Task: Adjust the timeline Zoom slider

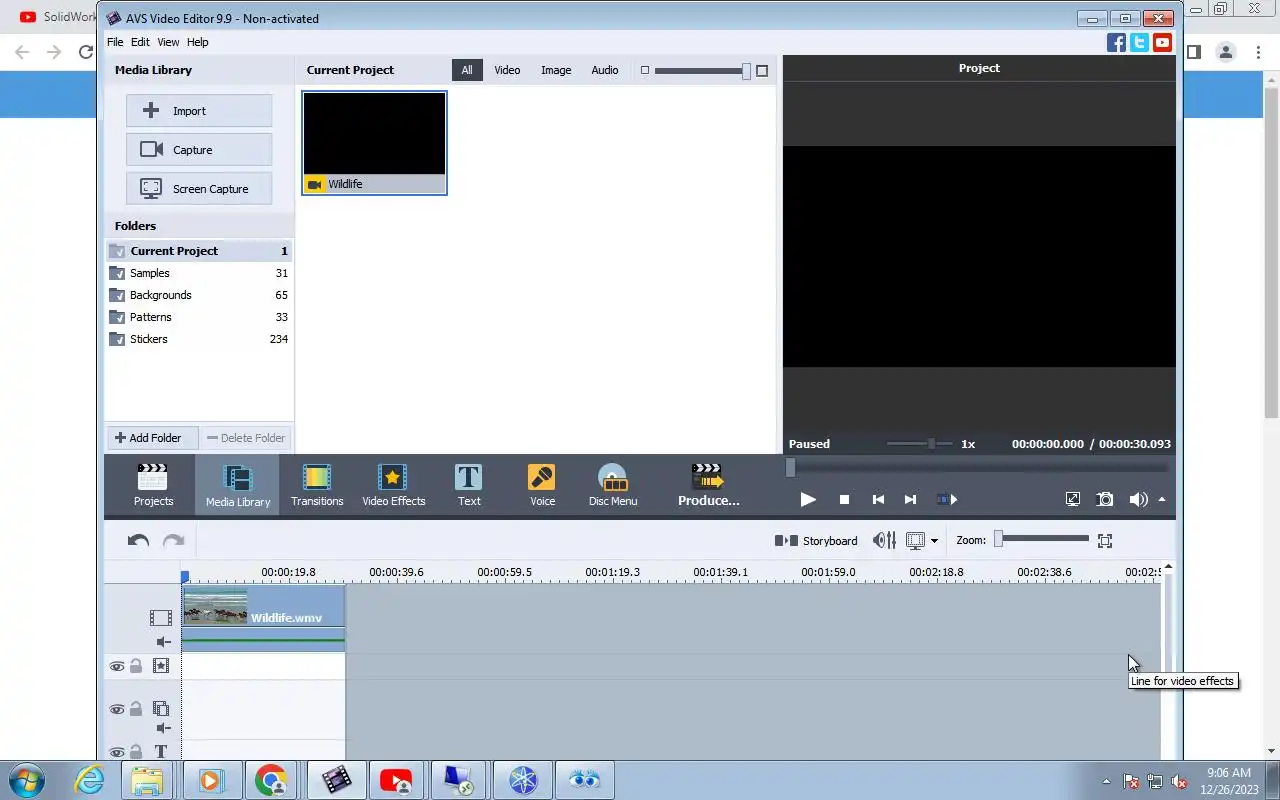Action: point(998,539)
